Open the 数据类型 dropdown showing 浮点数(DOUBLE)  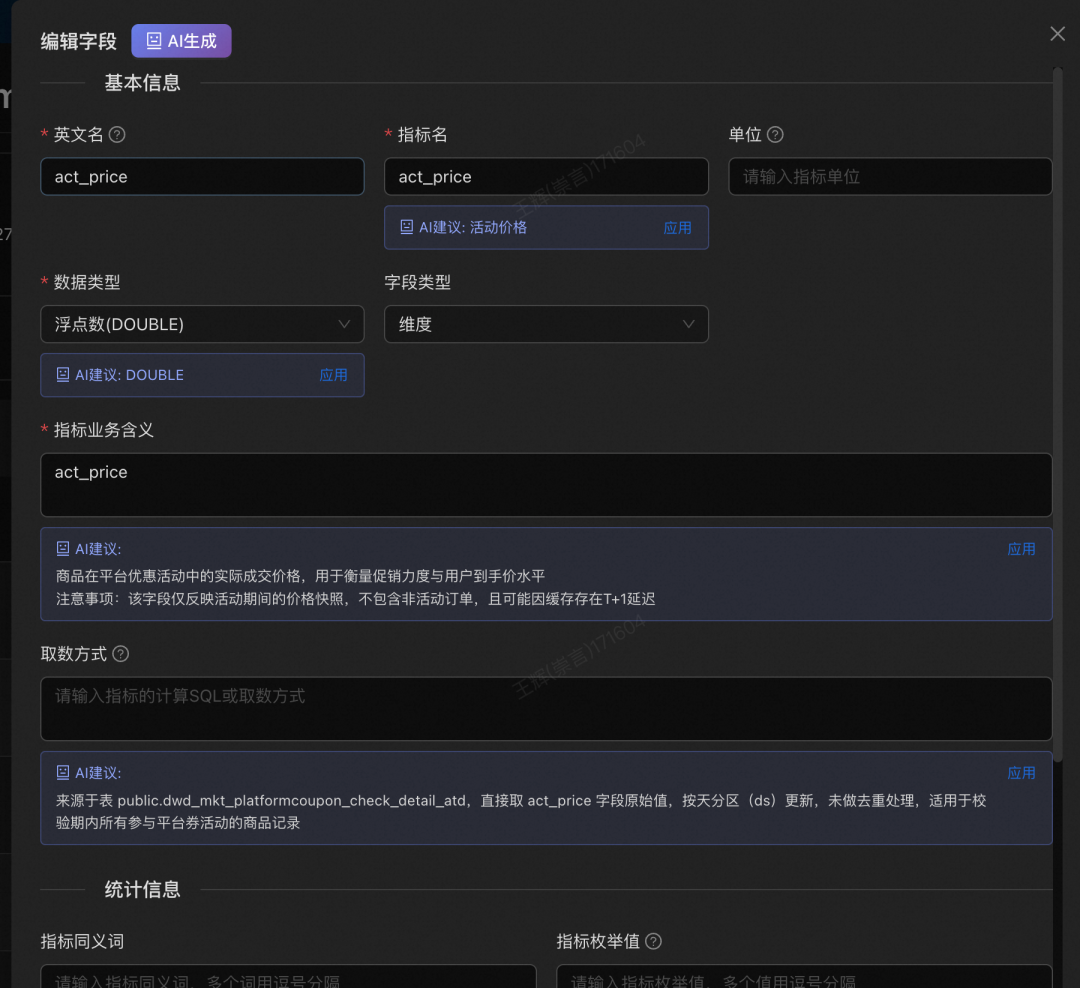tap(202, 324)
